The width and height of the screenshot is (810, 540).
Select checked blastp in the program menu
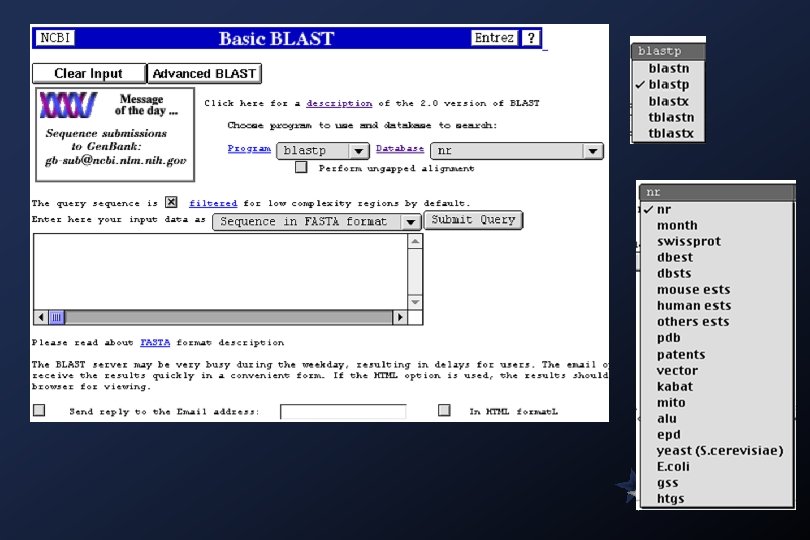pos(668,84)
